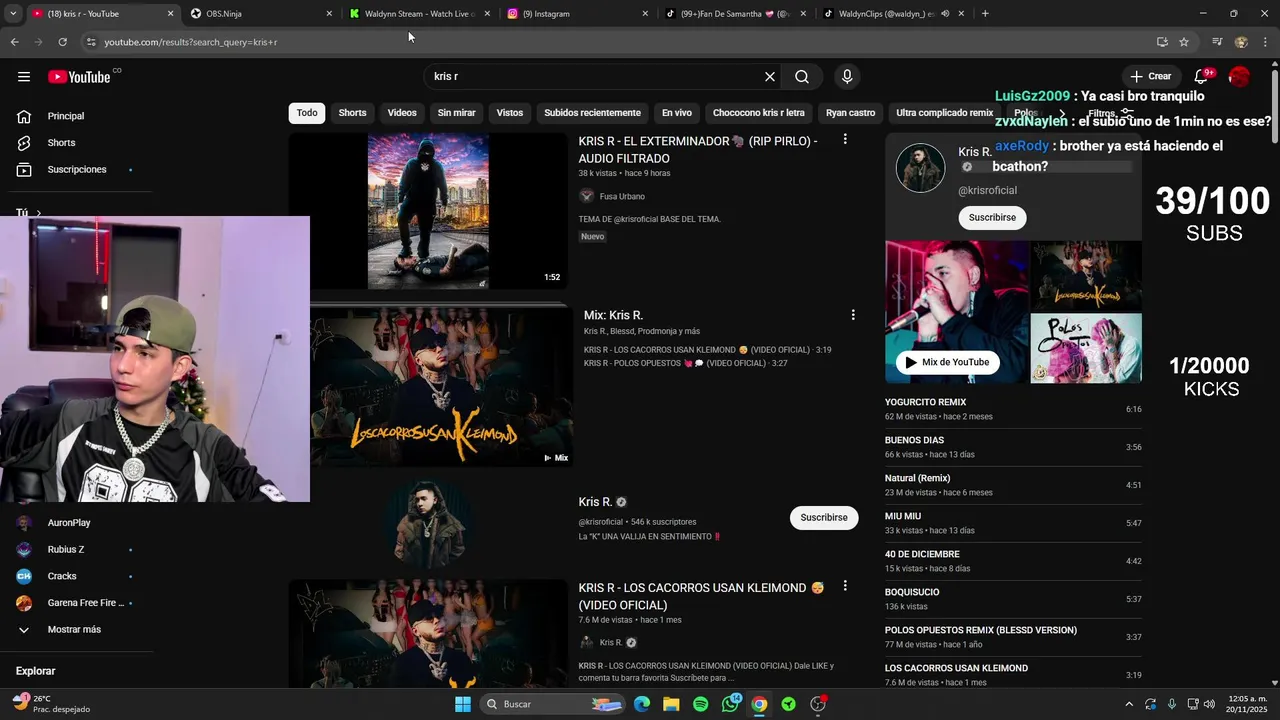Open options for LOS CACORROS video result
This screenshot has height=720, width=1280.
coord(845,586)
